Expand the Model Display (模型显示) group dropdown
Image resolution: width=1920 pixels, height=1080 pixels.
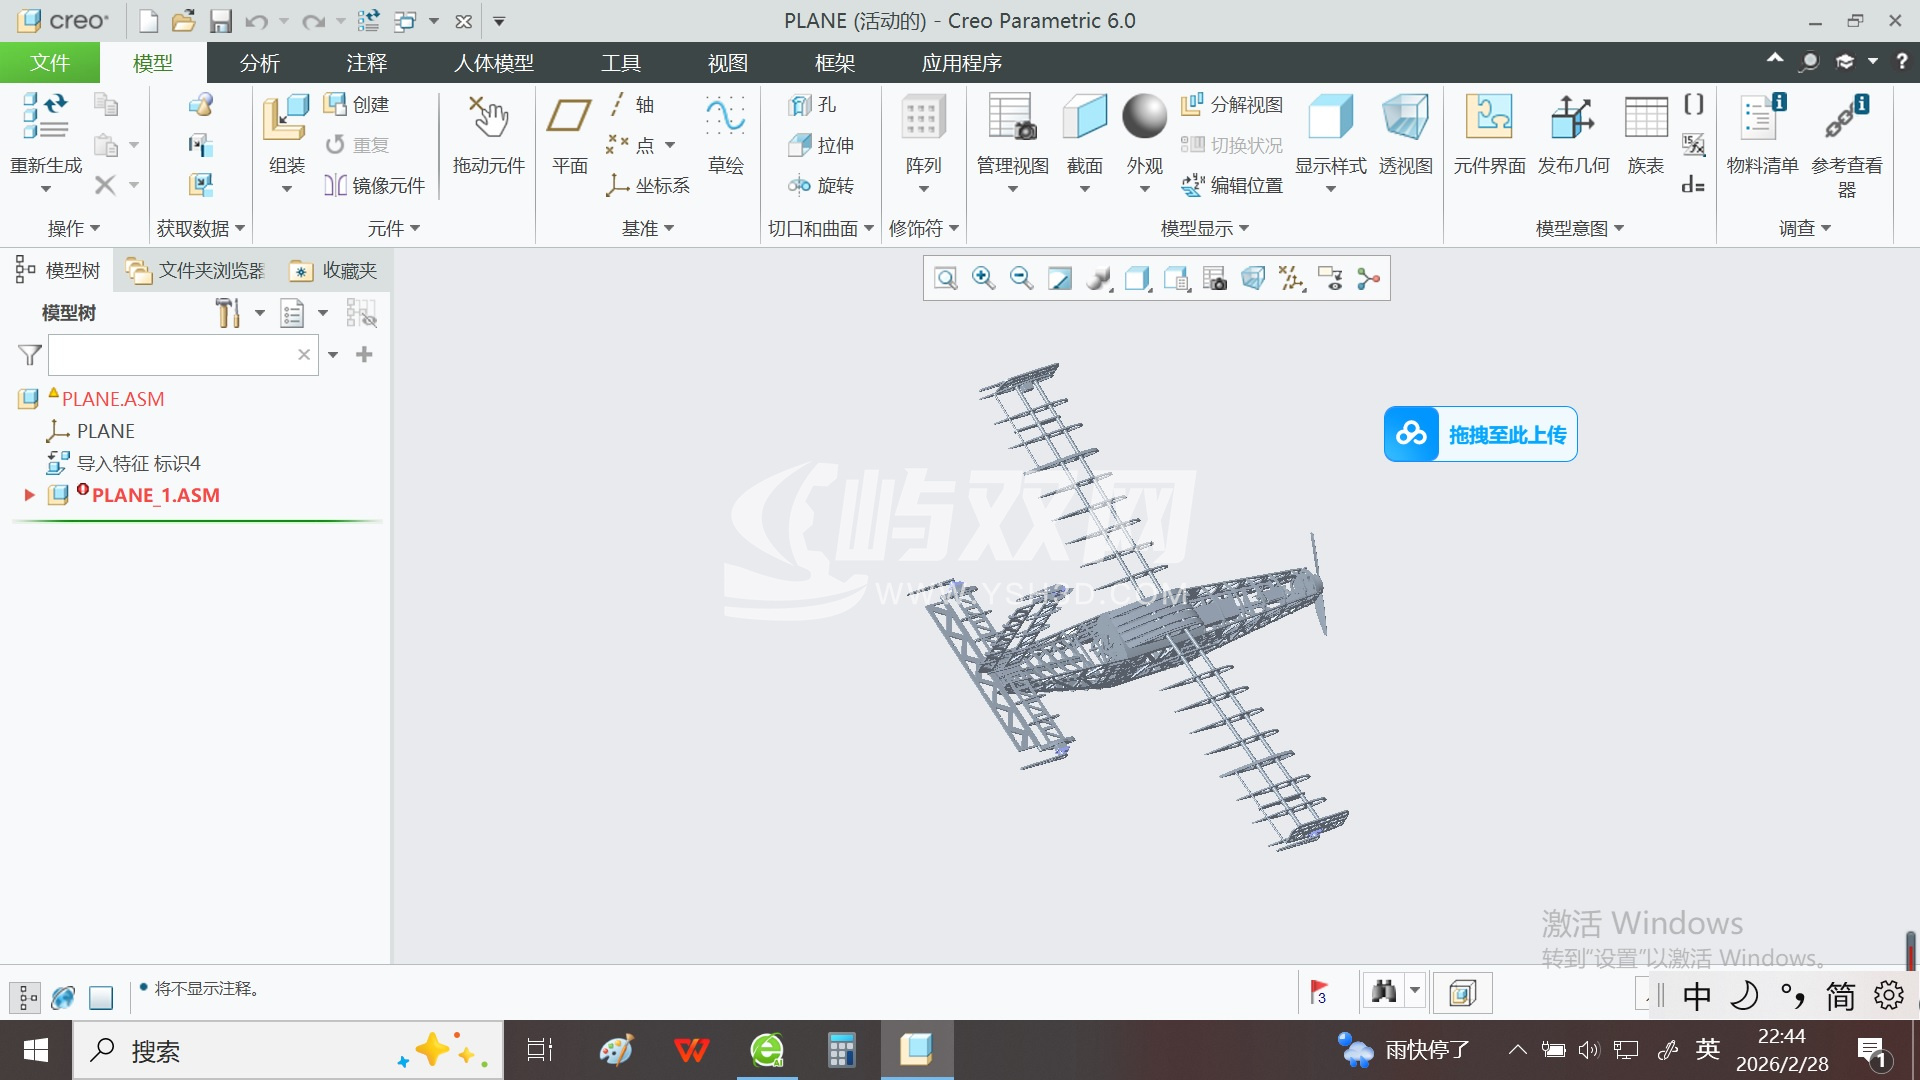click(x=1205, y=229)
